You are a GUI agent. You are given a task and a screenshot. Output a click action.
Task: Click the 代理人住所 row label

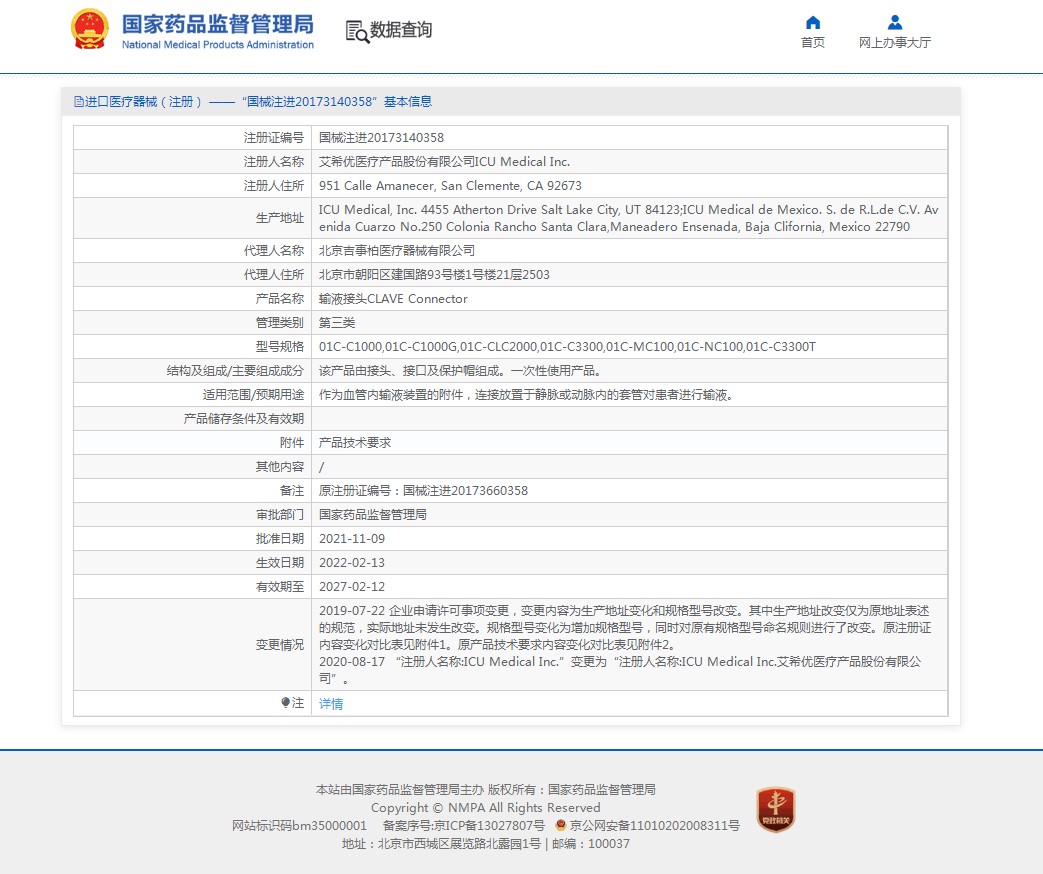click(x=273, y=275)
